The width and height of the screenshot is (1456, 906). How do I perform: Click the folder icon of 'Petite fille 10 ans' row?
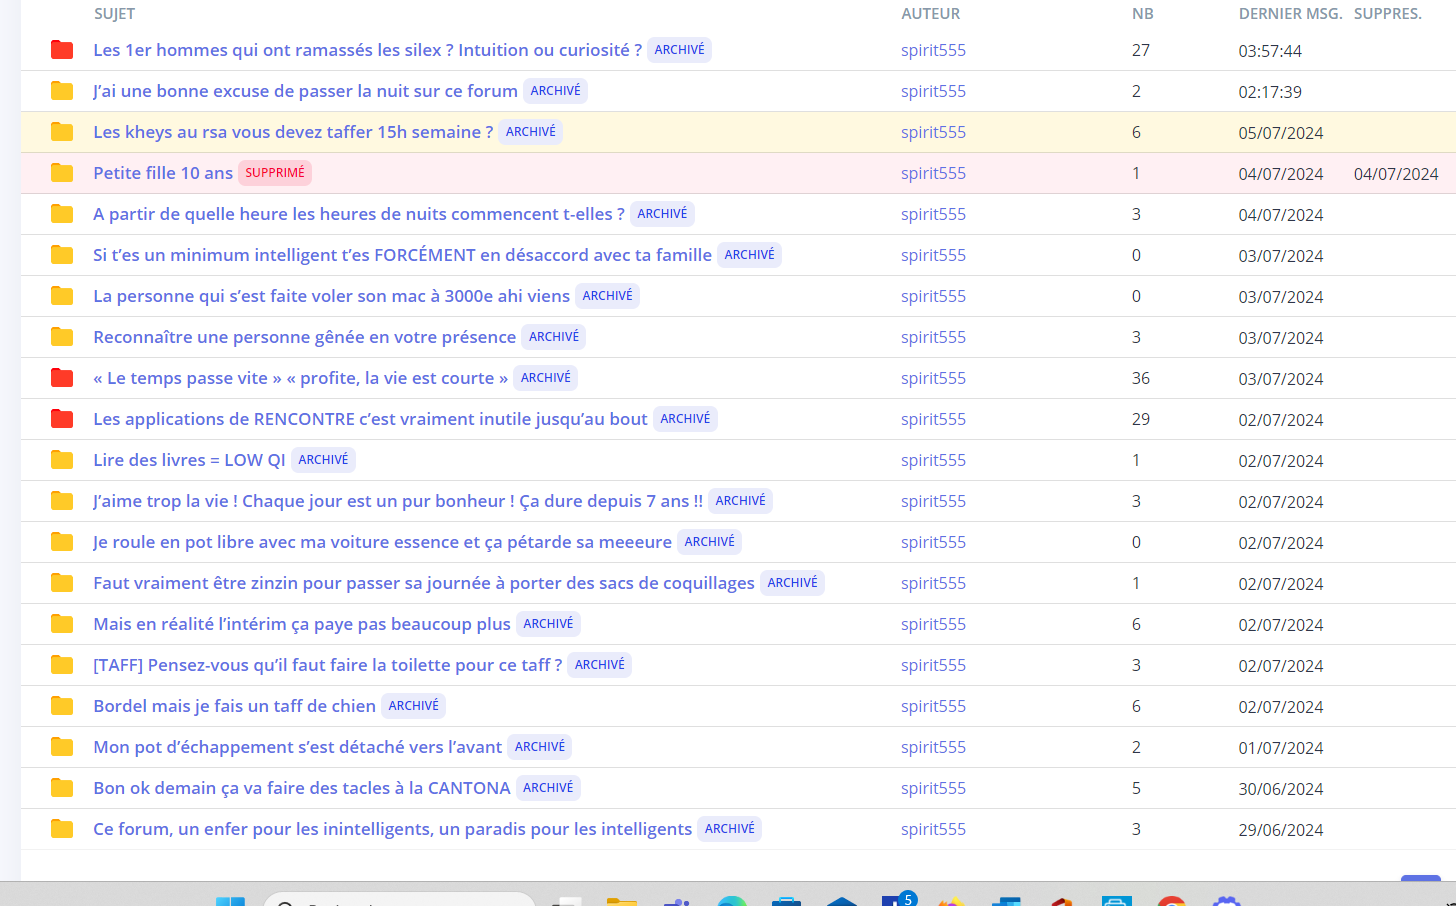(62, 173)
